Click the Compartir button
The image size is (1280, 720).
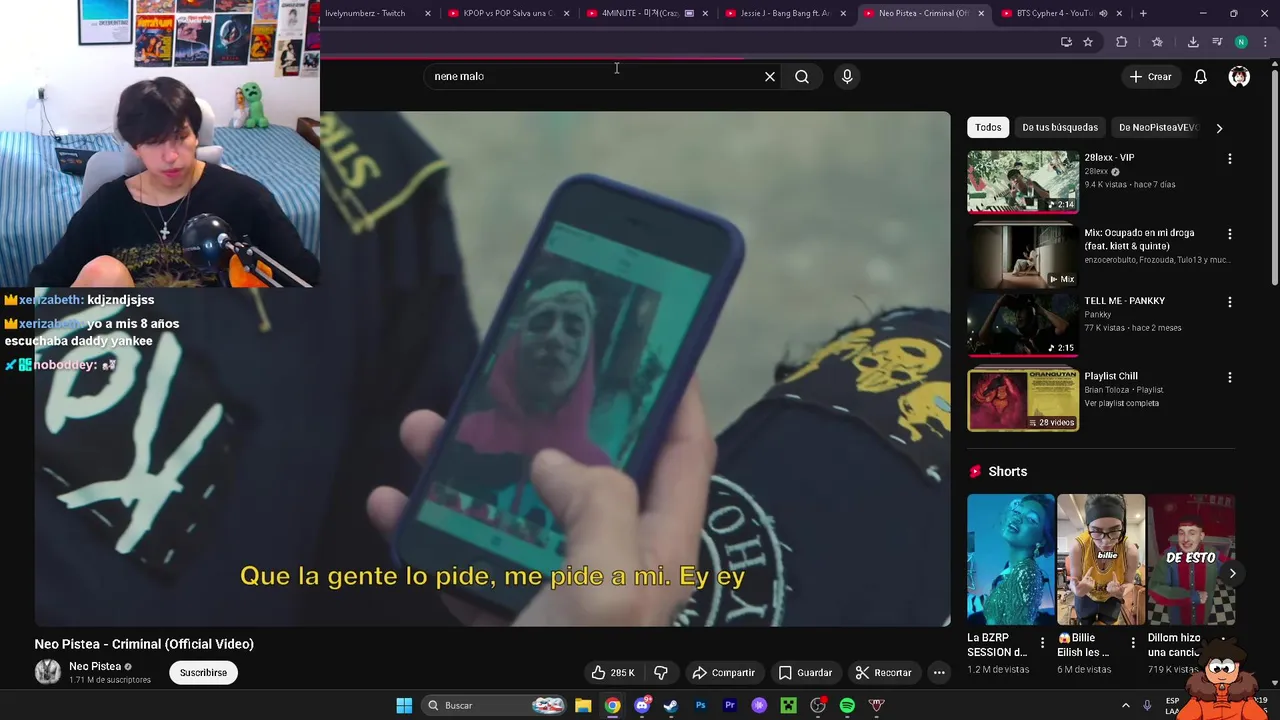(x=723, y=673)
